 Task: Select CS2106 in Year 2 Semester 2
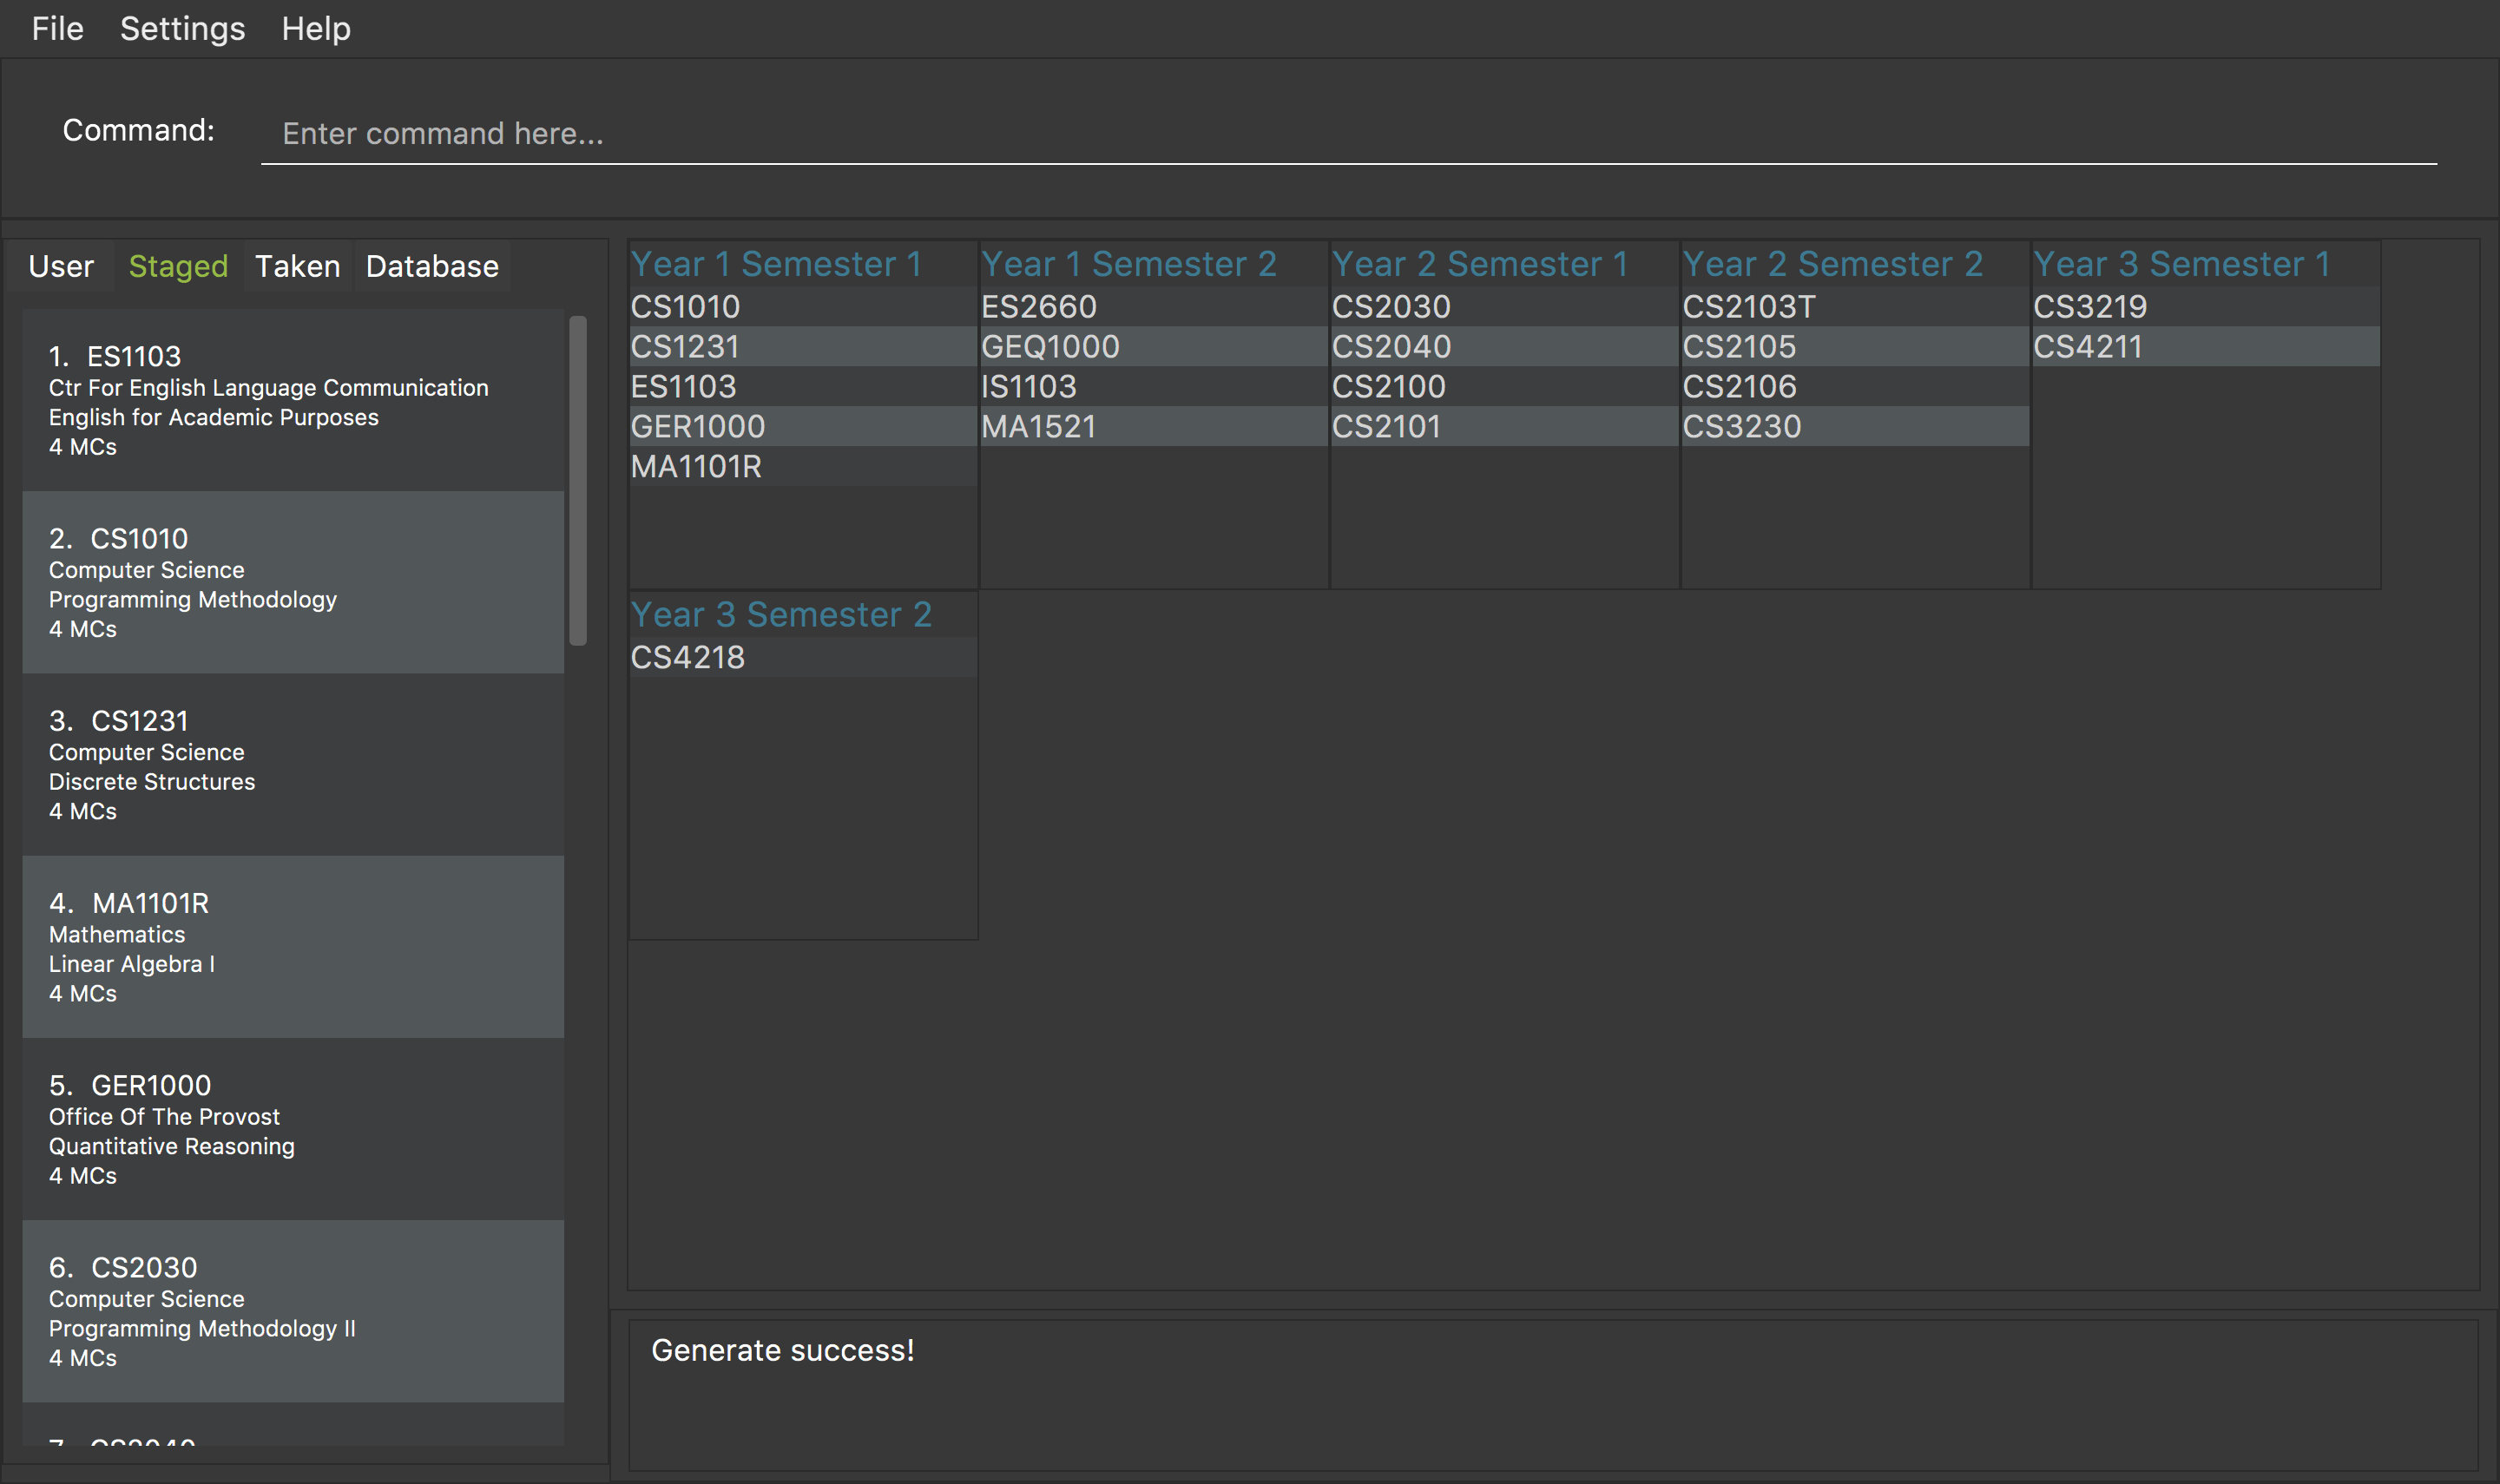(x=1856, y=386)
